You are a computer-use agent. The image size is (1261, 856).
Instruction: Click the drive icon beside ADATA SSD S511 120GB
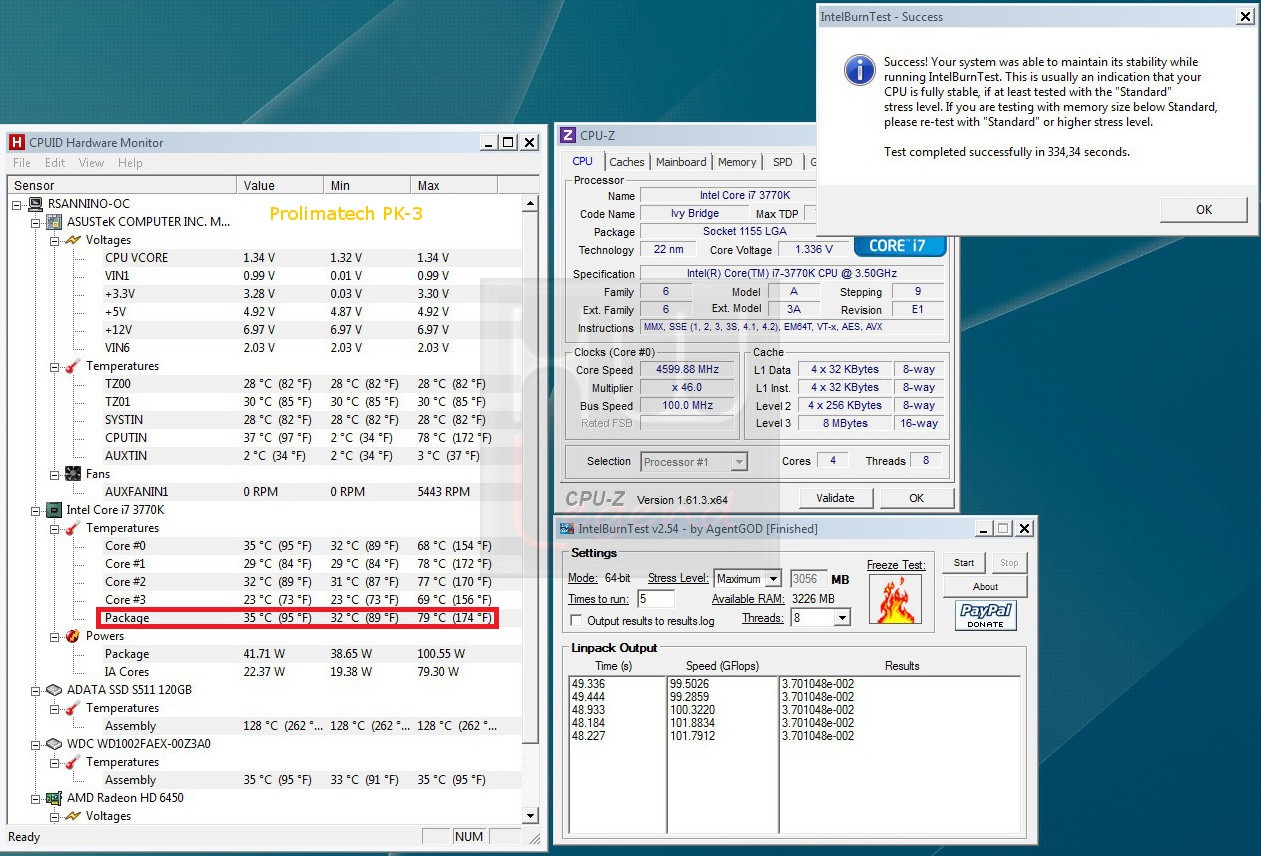tap(55, 690)
